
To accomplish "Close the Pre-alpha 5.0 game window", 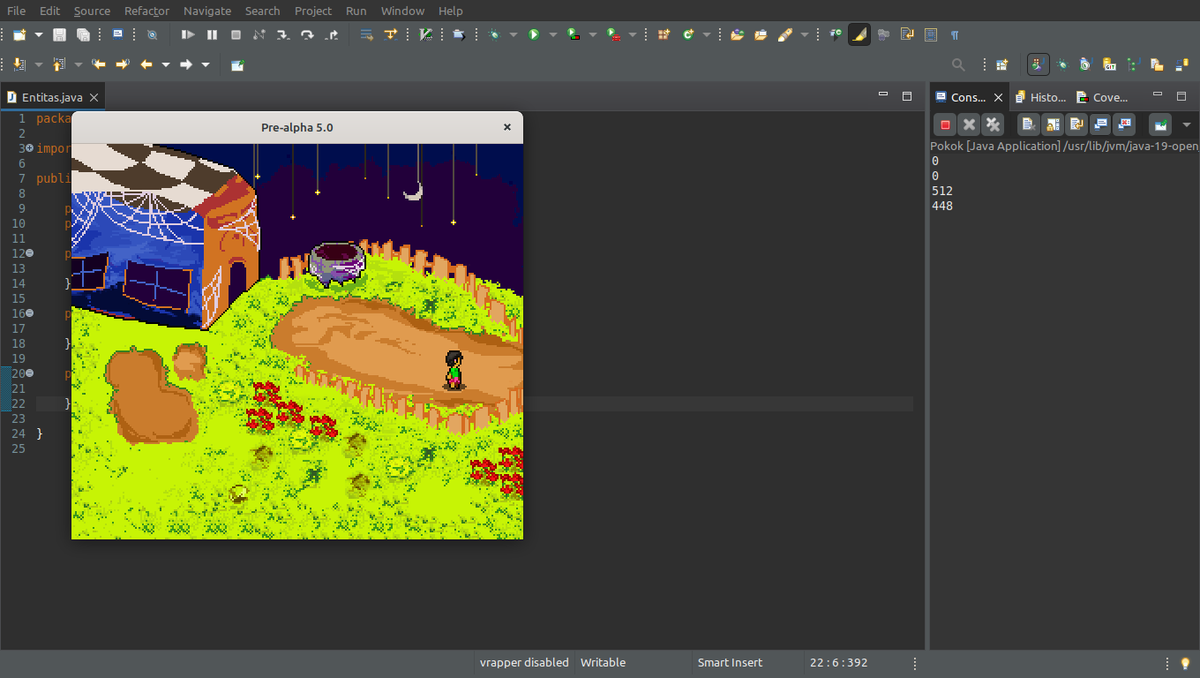I will 507,127.
